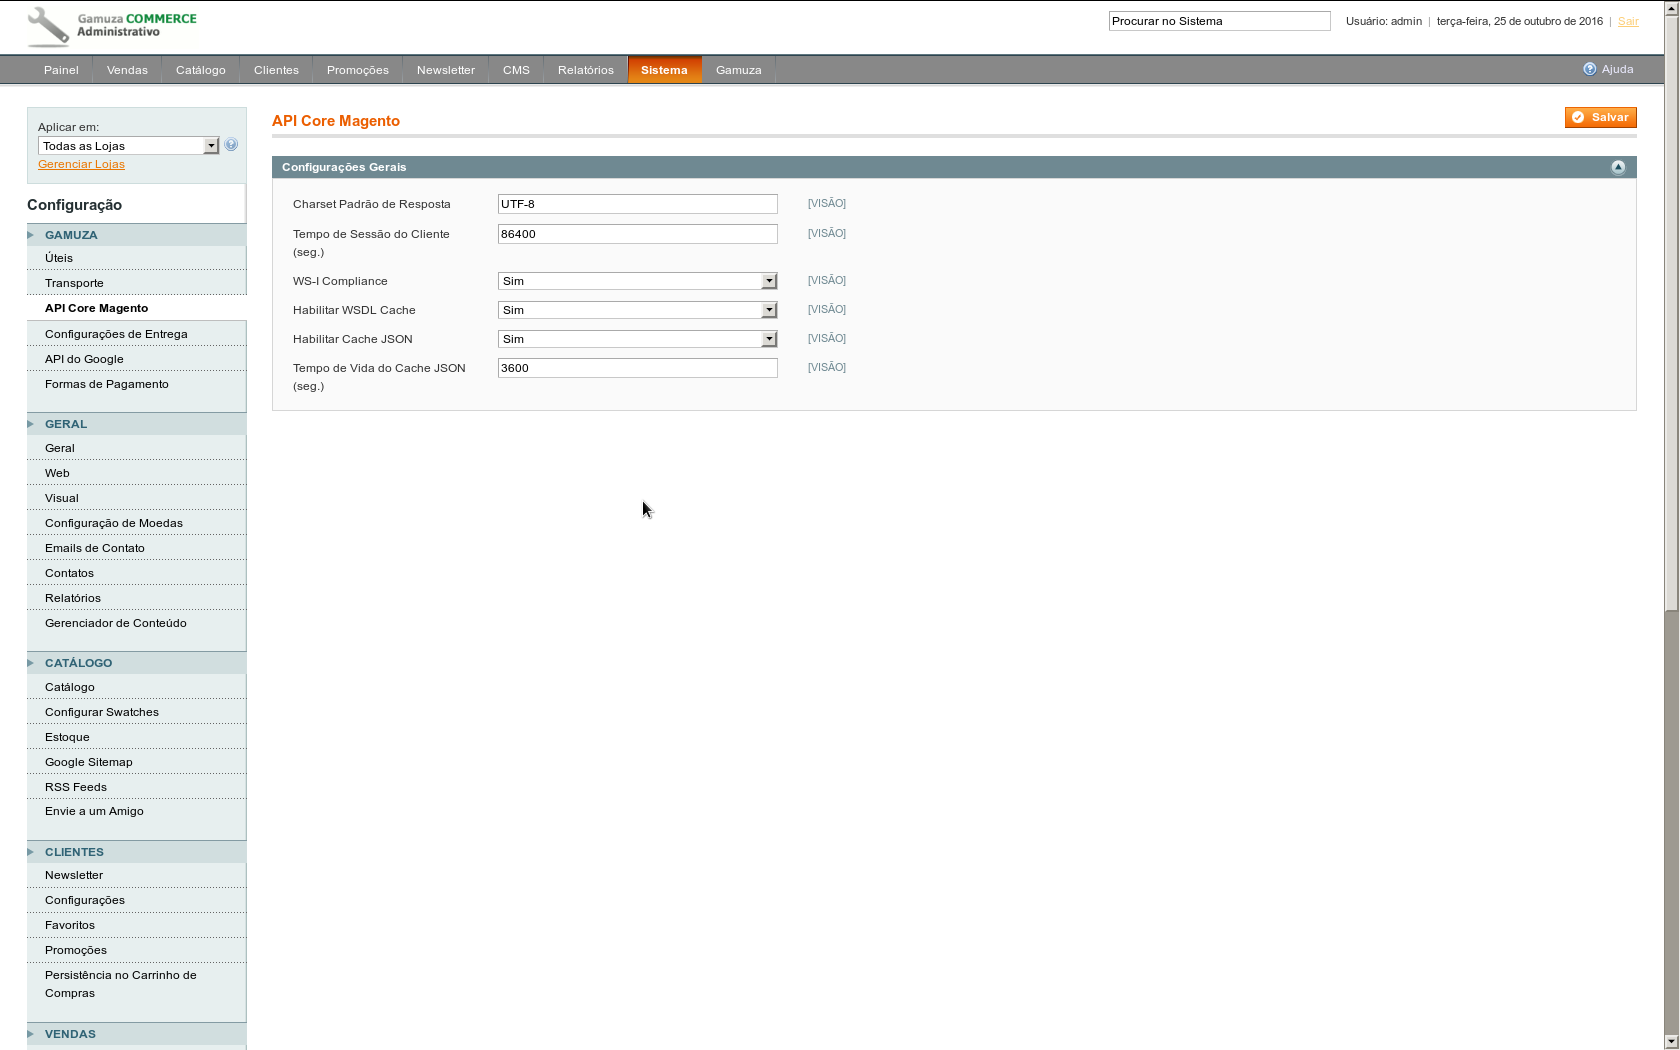Image resolution: width=1680 pixels, height=1050 pixels.
Task: Expand the VENDAS configuration section
Action: (x=70, y=1034)
